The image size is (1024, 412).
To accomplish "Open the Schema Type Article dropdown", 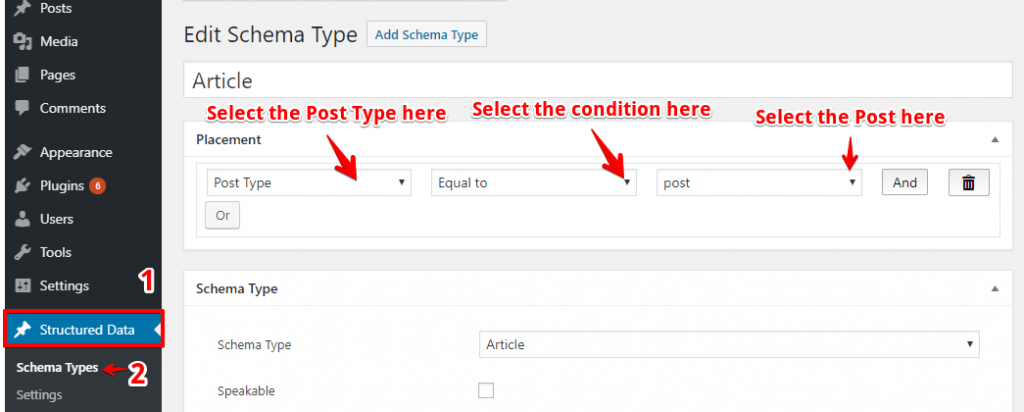I will click(x=729, y=344).
